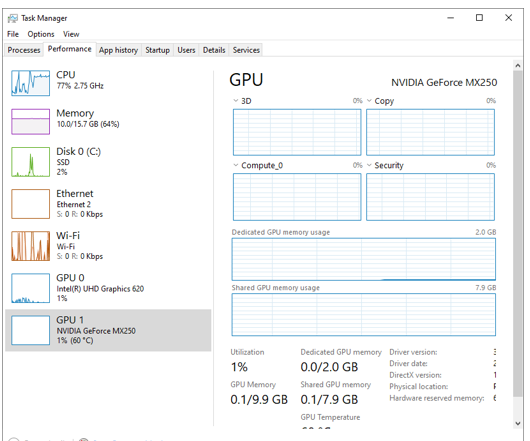
Task: Select GPU 1 NVIDIA GeForce MX250 thumbnail
Action: [x=30, y=330]
